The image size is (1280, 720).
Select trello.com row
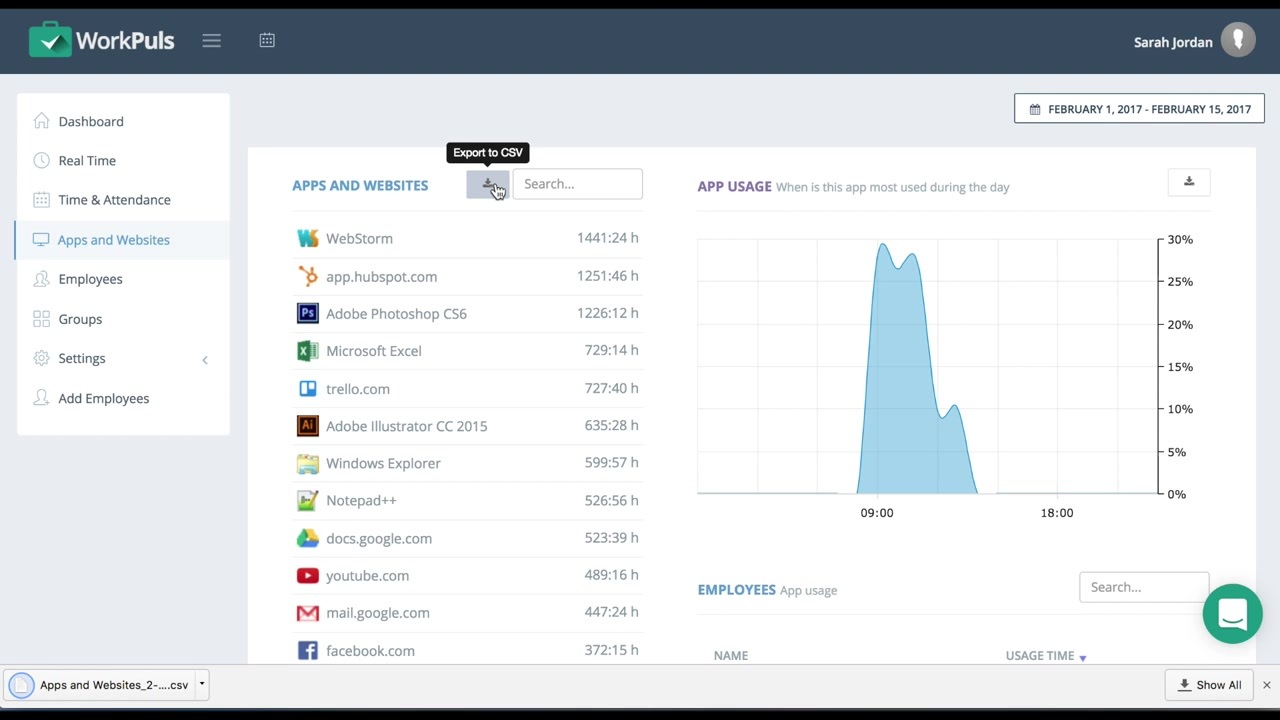(467, 388)
